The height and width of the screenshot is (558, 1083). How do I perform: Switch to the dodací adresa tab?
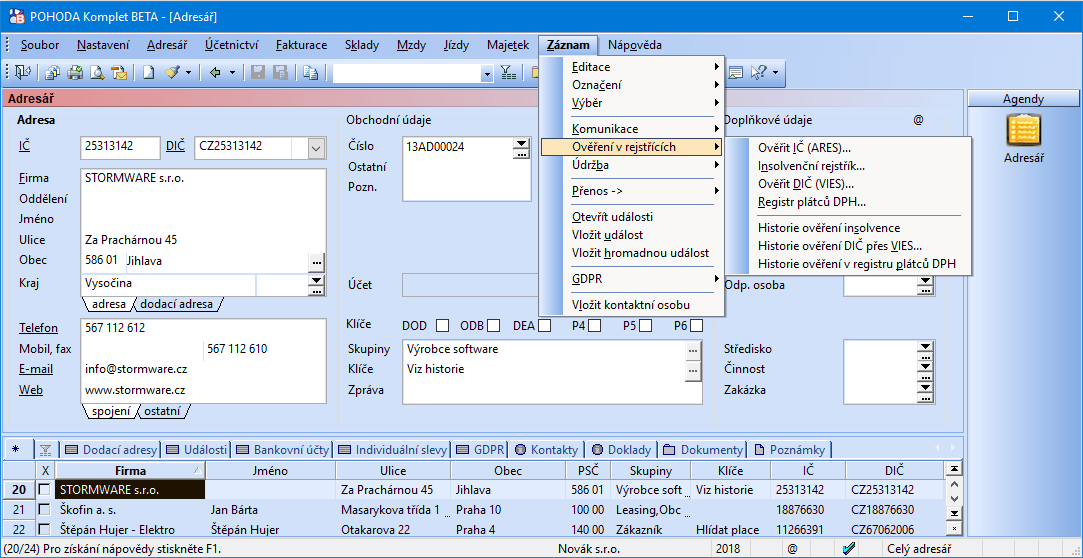tap(178, 304)
